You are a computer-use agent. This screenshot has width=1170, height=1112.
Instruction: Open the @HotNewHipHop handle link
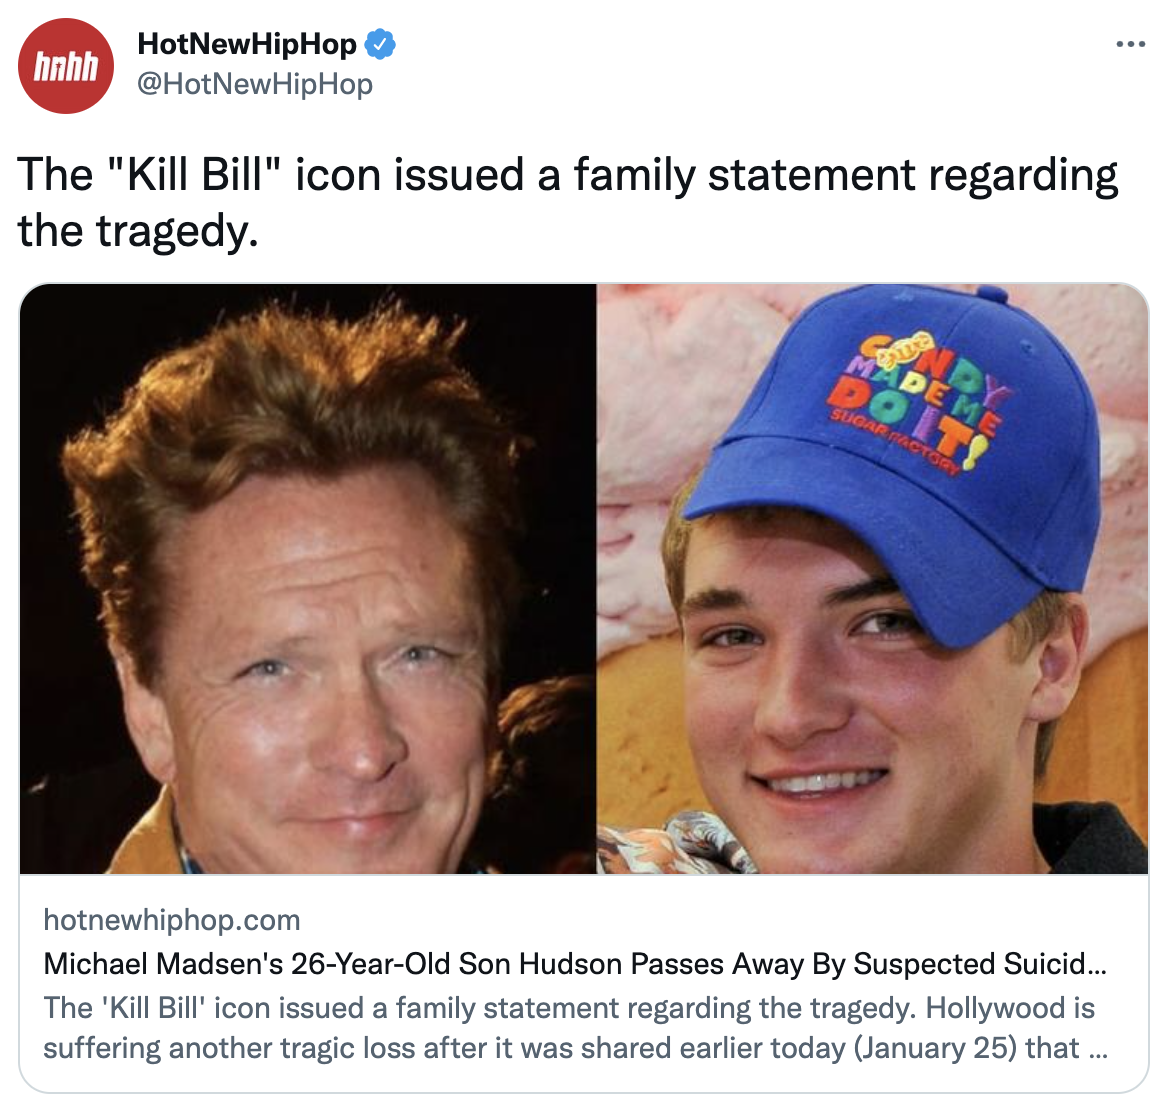(x=255, y=84)
